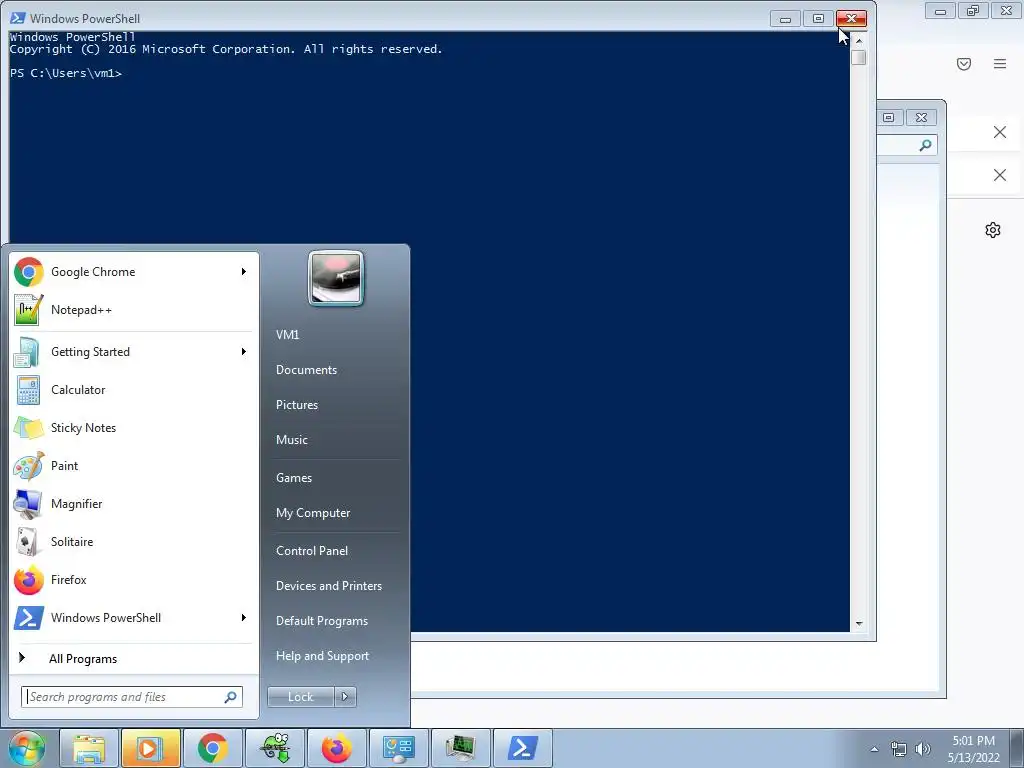
Task: Open the green lizard taskbar app
Action: tap(274, 748)
